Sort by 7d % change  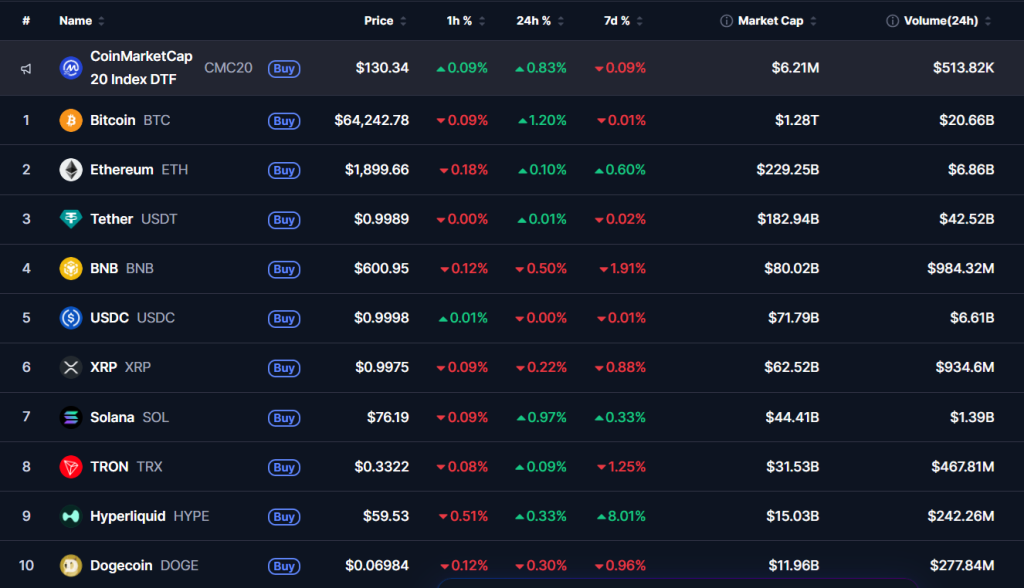(623, 21)
